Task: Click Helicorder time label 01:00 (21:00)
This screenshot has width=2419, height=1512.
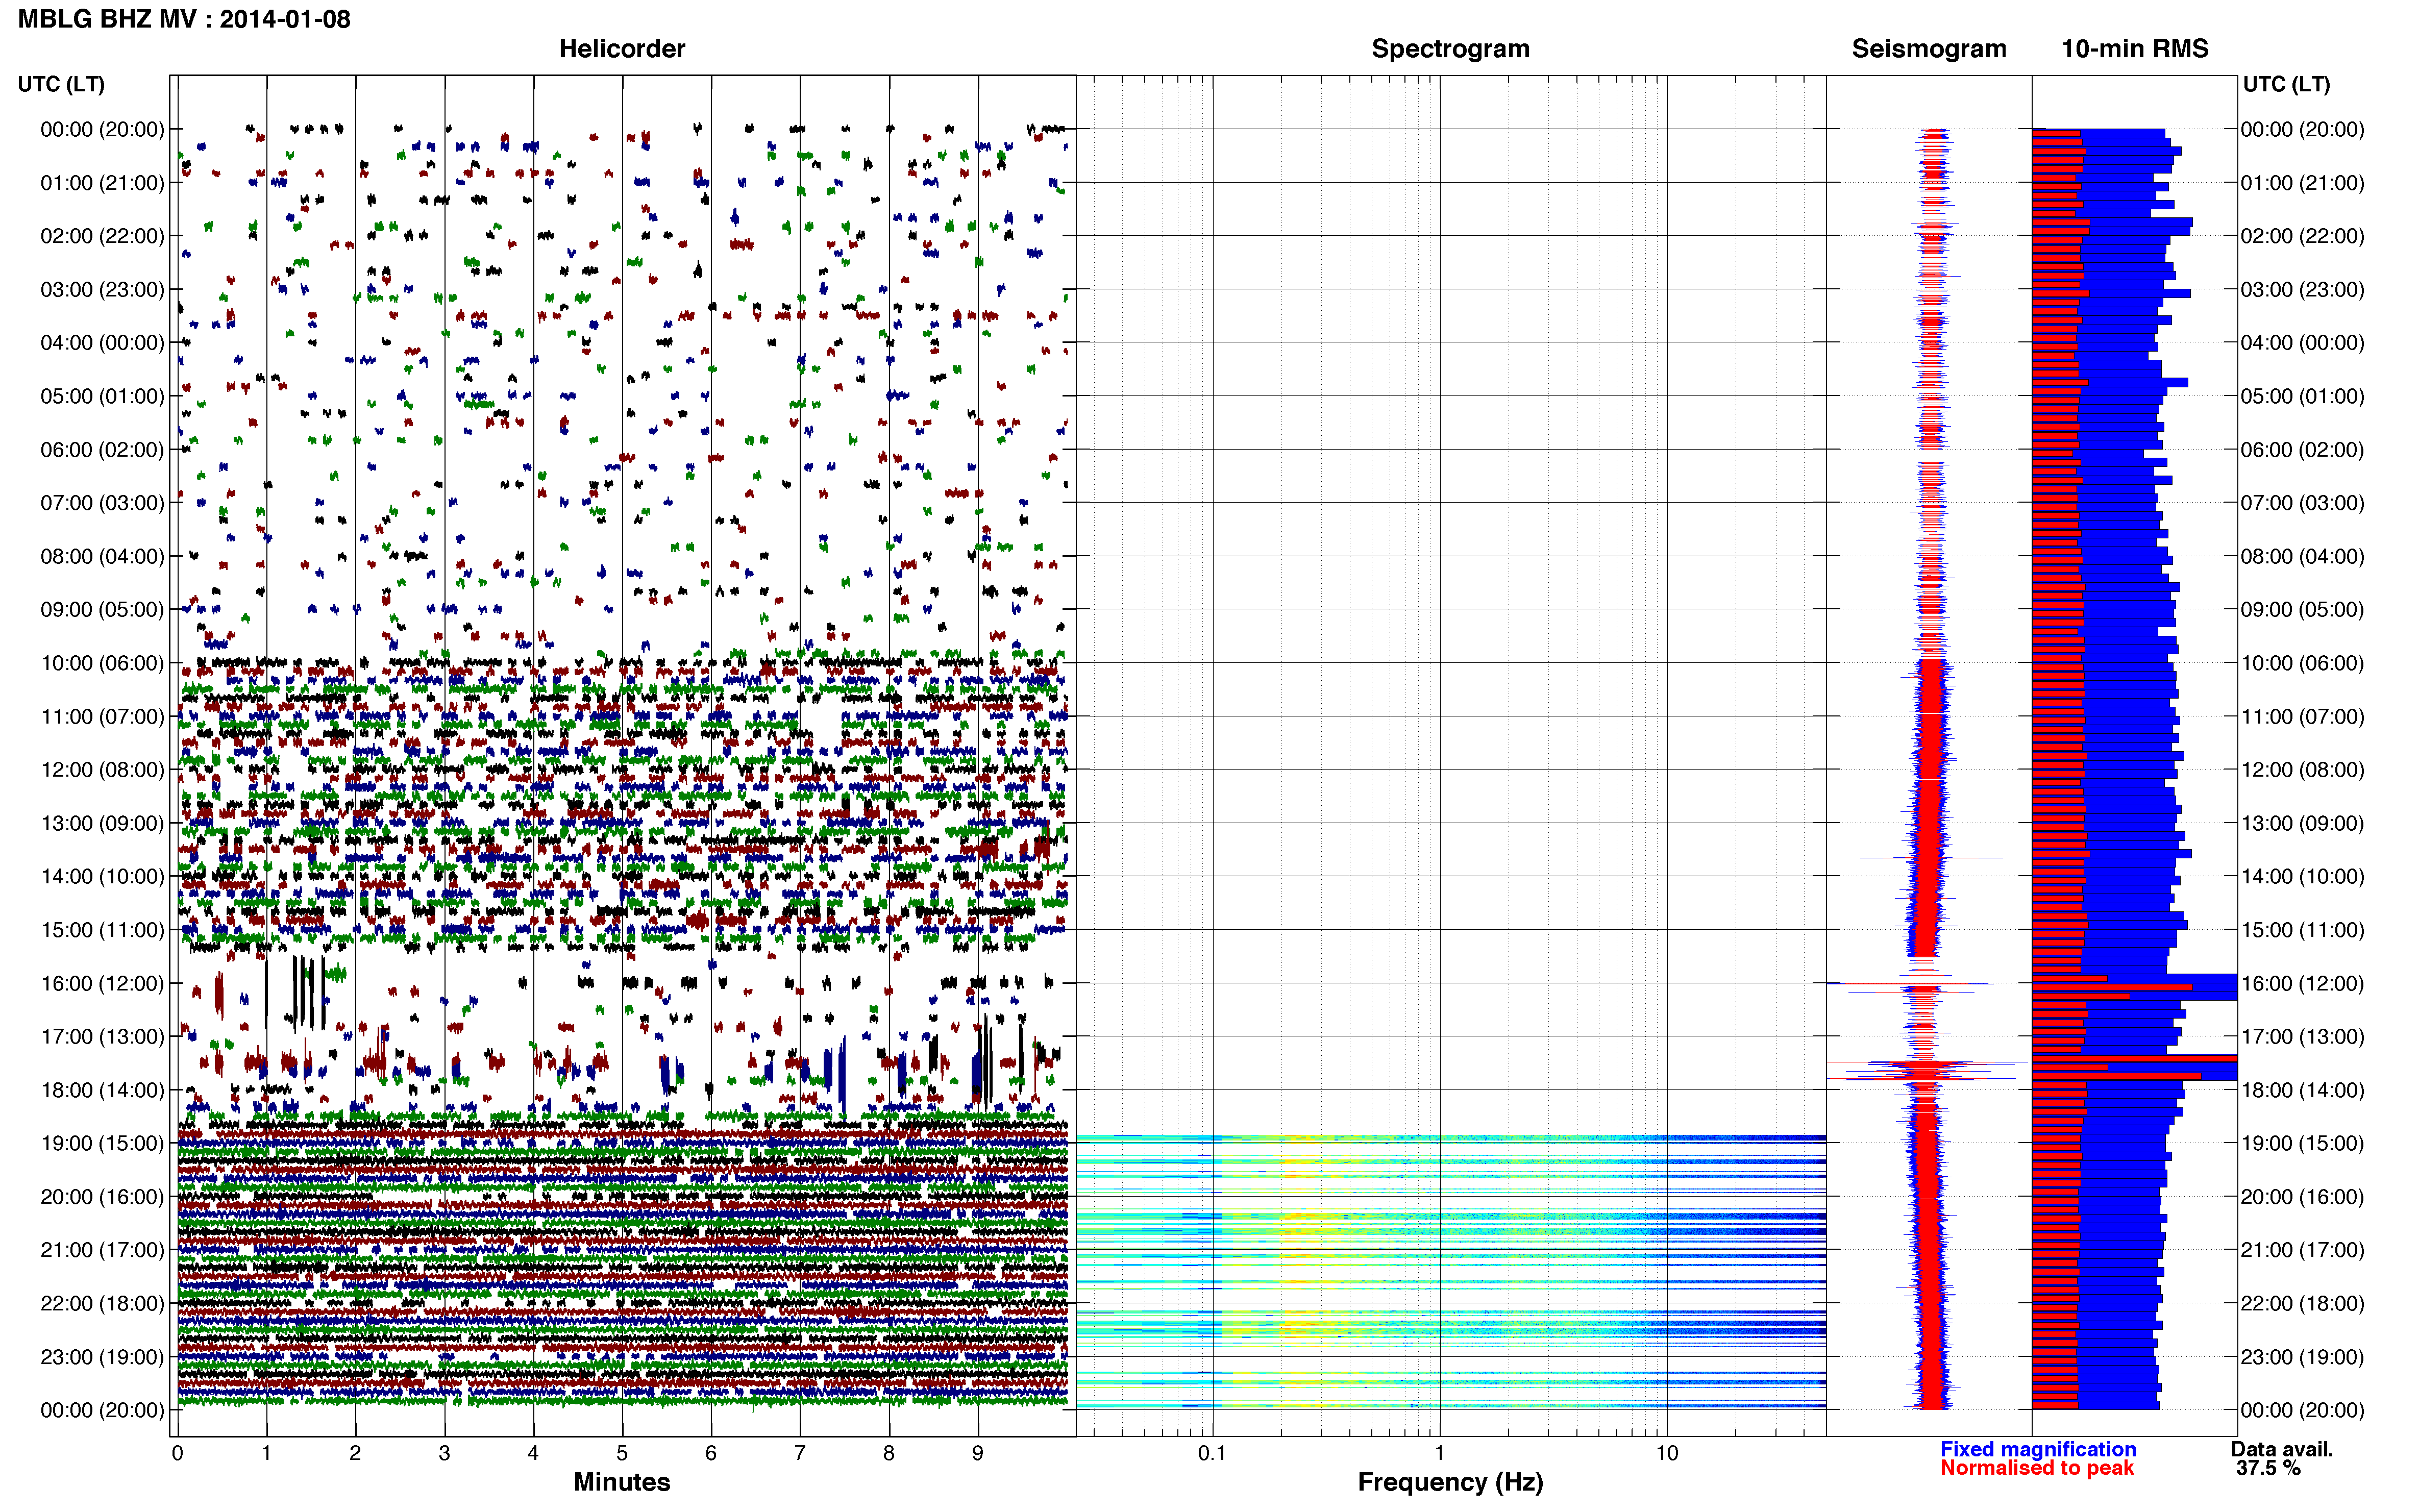Action: click(x=102, y=183)
